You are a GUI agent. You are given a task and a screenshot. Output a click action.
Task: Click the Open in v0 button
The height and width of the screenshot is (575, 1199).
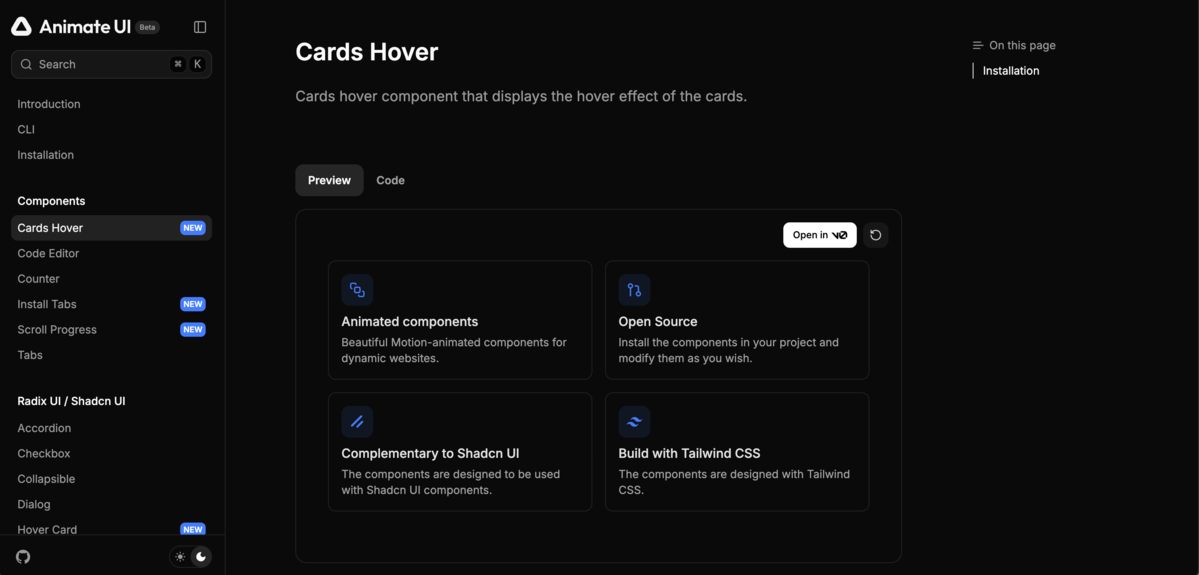click(820, 235)
